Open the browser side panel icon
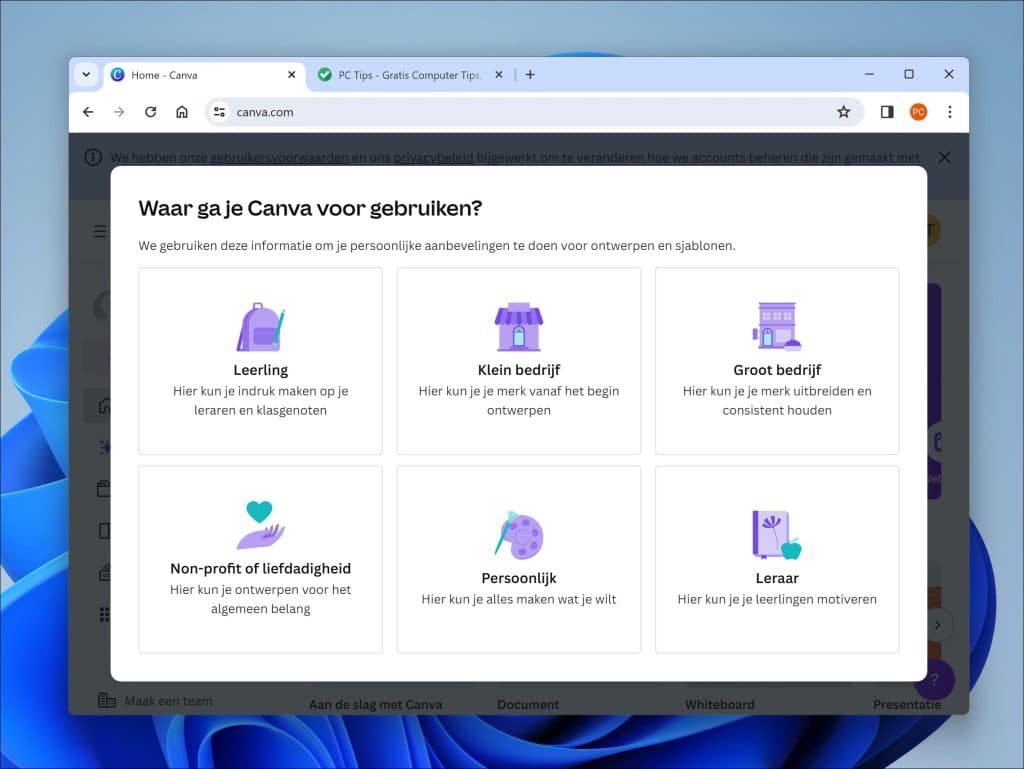The image size is (1024, 769). click(887, 112)
